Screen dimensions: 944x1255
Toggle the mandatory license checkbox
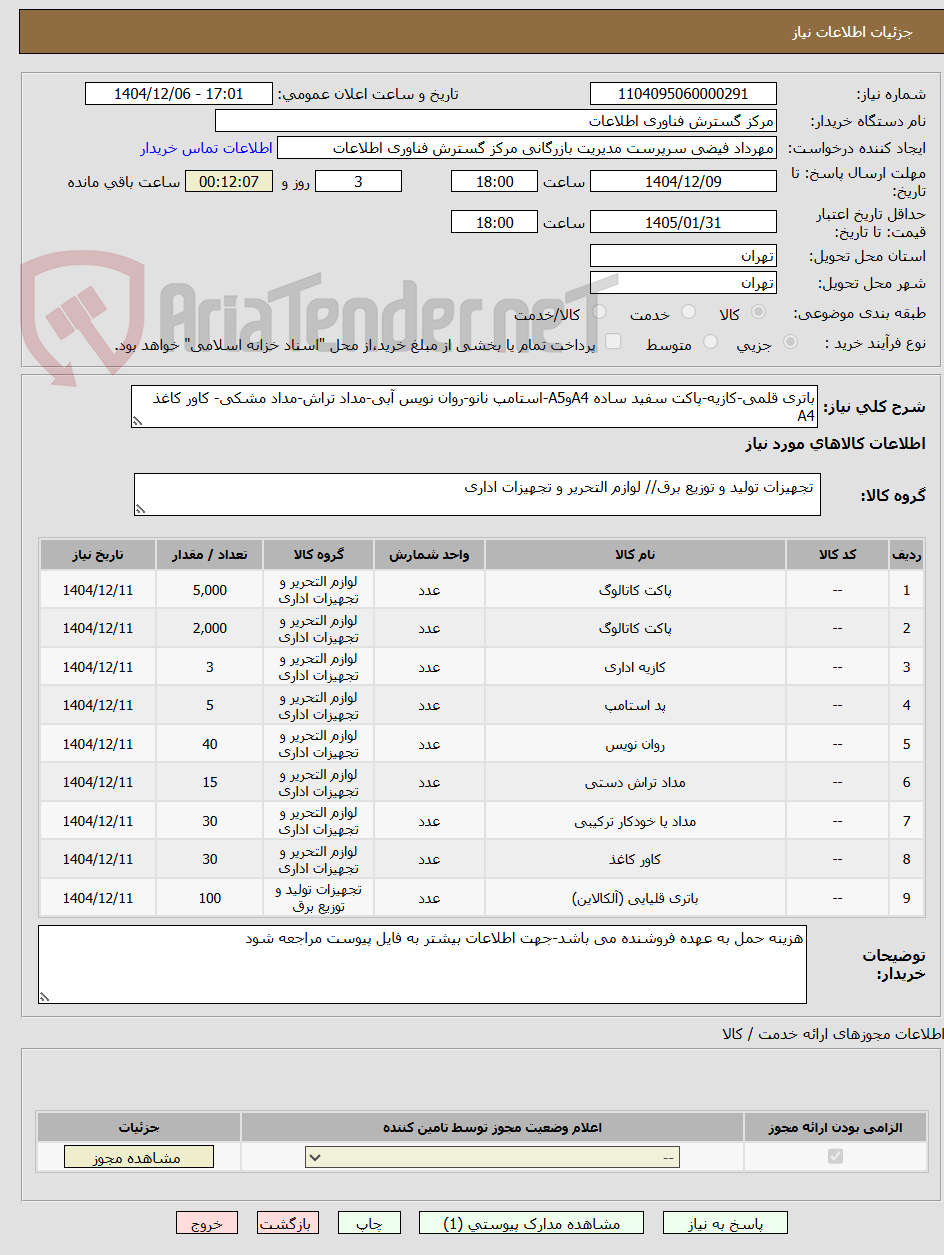click(835, 1156)
